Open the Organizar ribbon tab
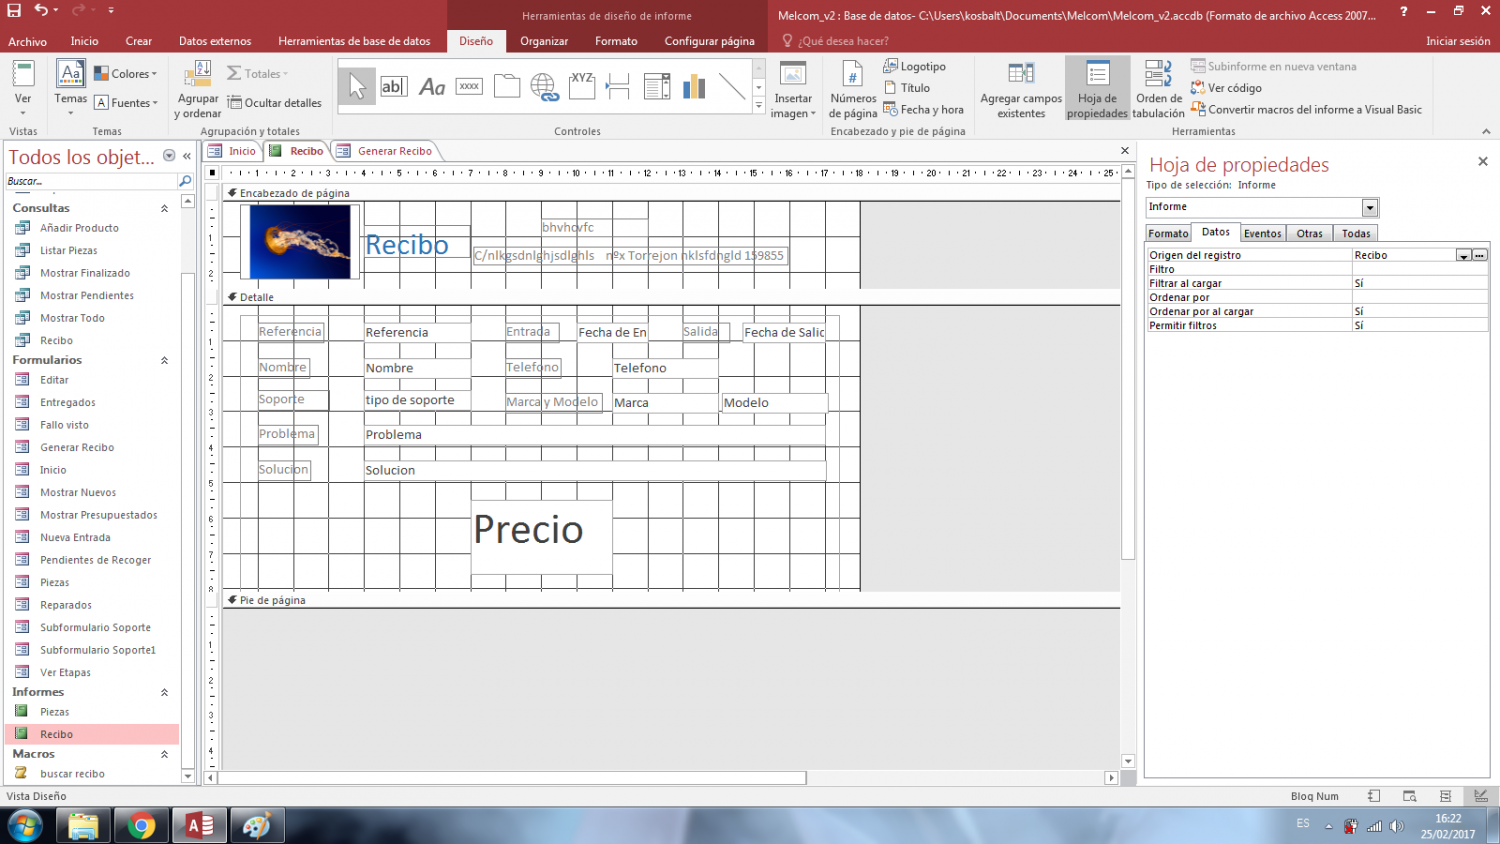 click(544, 41)
